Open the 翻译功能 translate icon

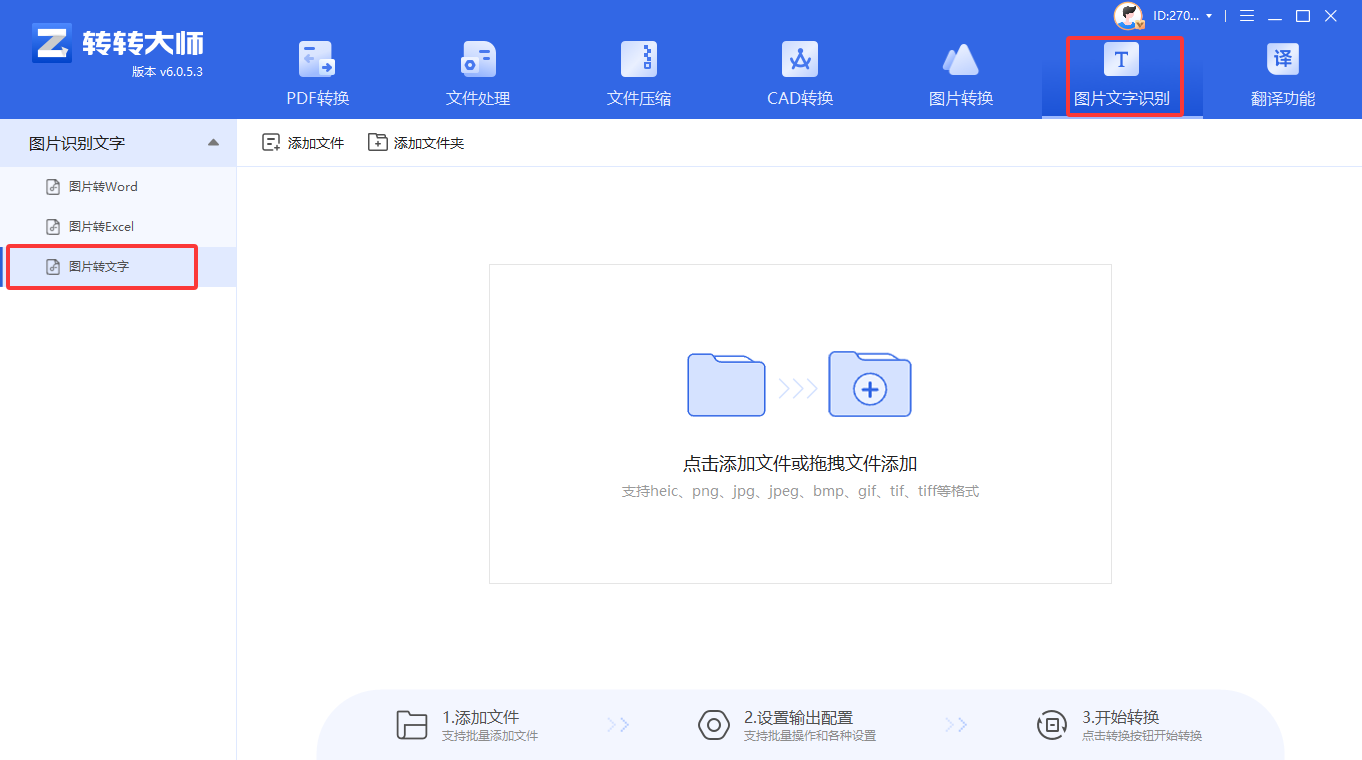[1283, 60]
